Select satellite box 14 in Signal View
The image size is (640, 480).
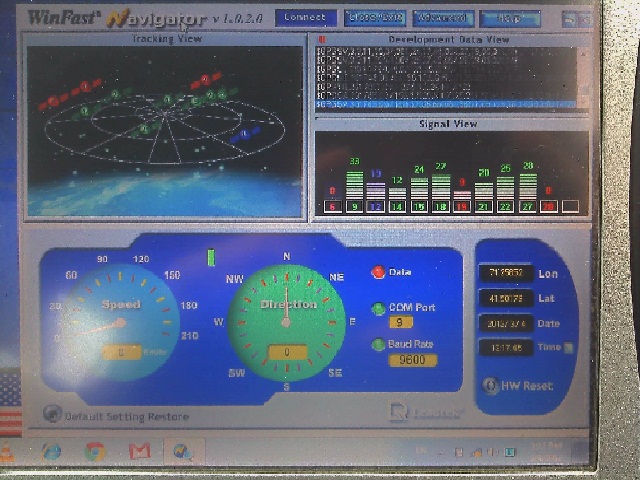click(397, 207)
